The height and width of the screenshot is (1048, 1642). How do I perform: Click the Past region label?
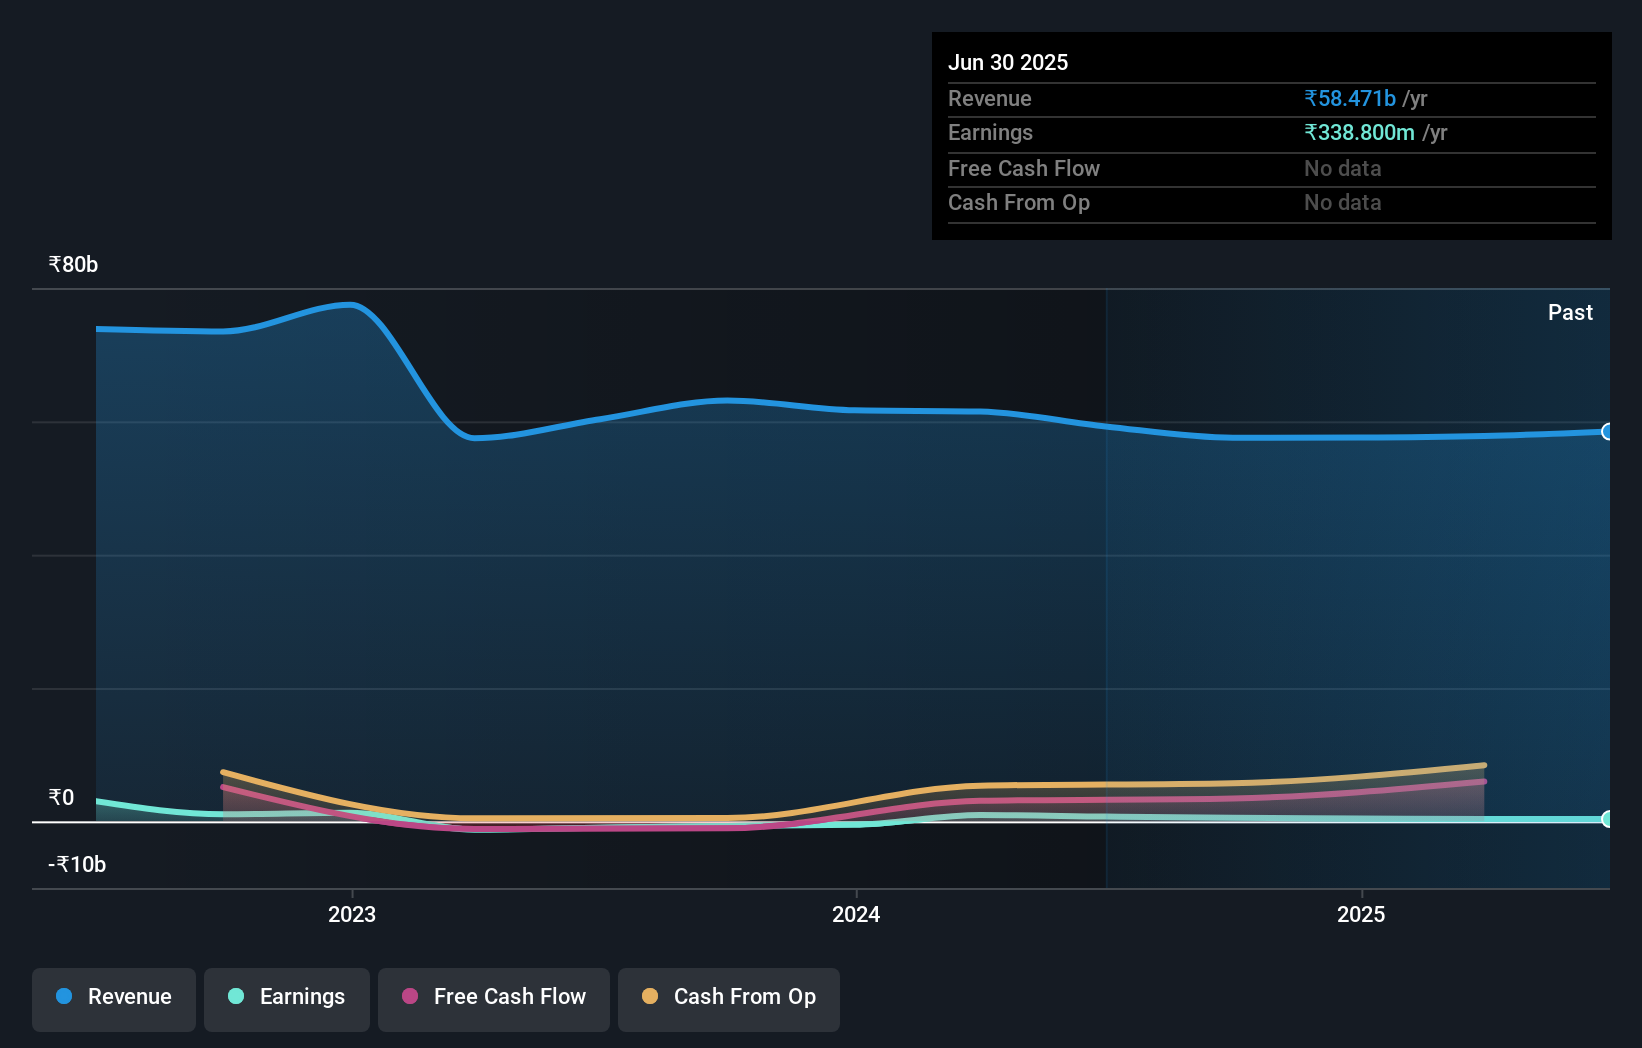[1570, 312]
